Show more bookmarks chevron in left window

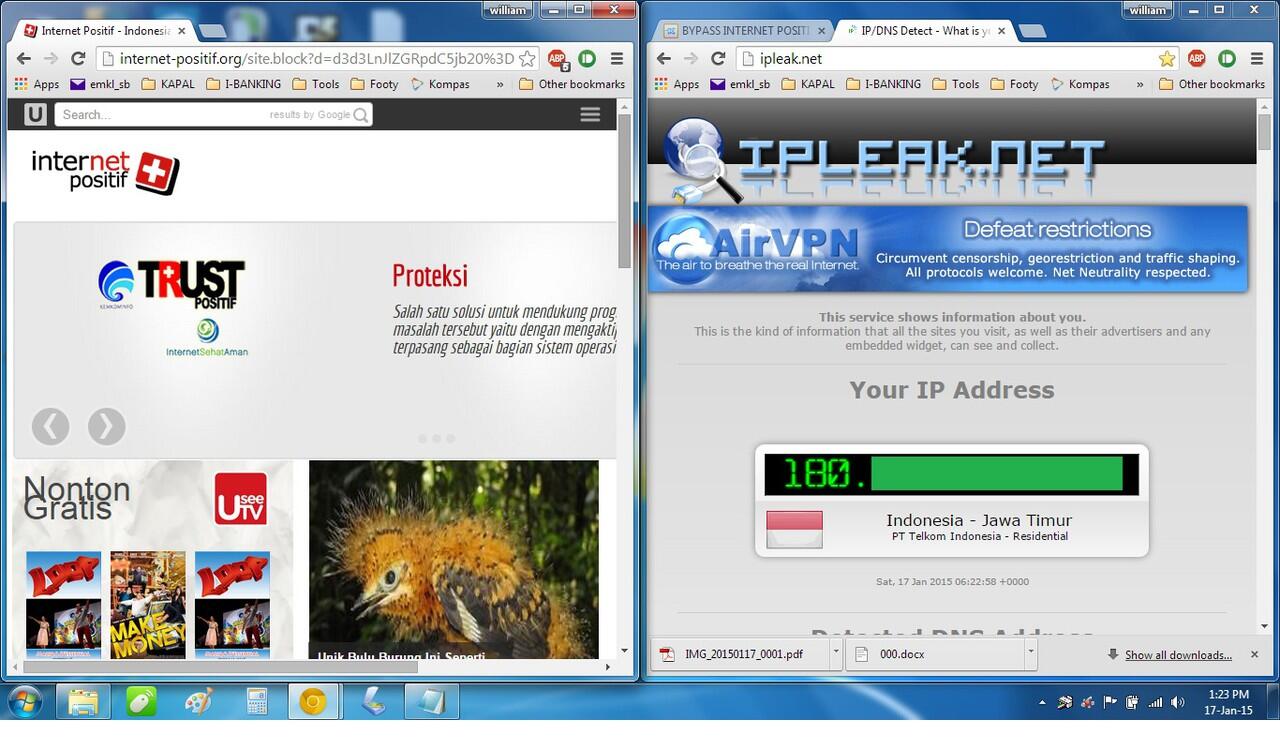pyautogui.click(x=500, y=84)
